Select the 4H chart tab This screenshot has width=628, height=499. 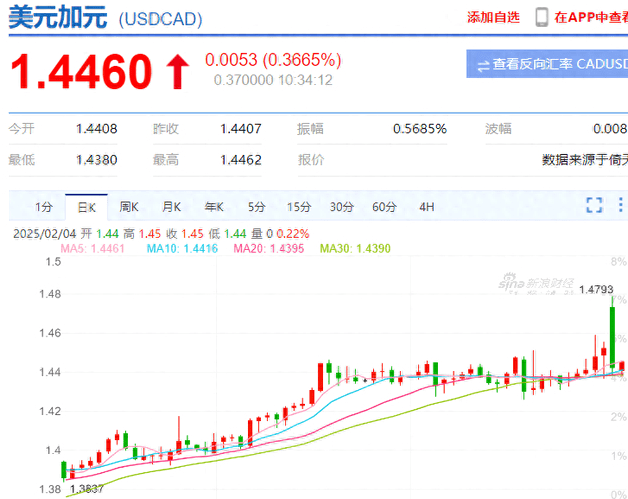[427, 207]
